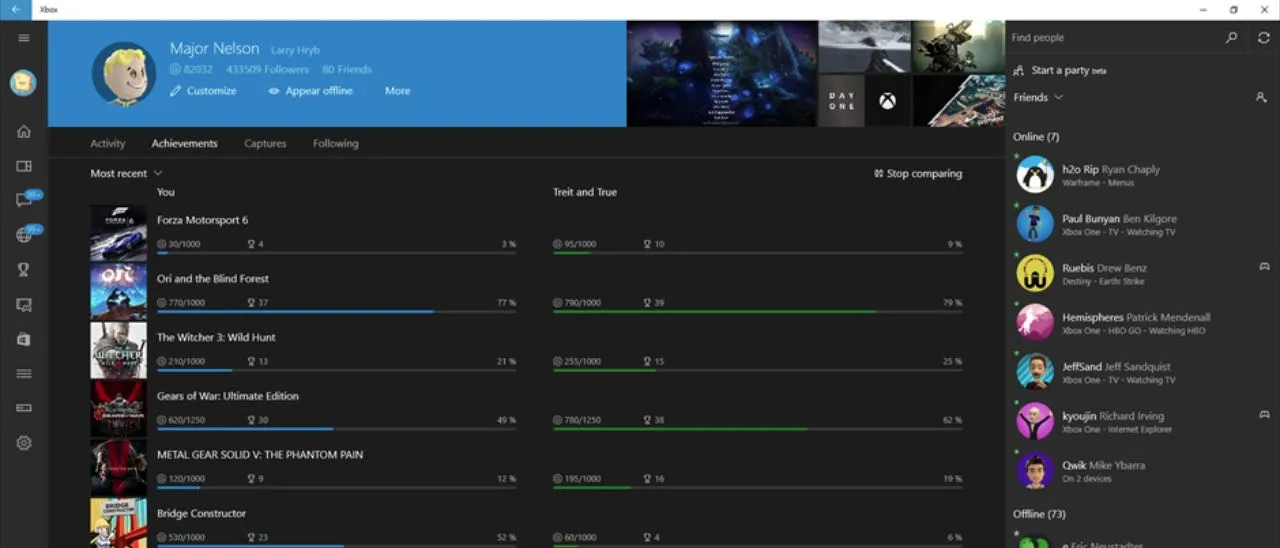Open the Game DVR icon in the sidebar
1280x548 pixels.
[x=24, y=305]
